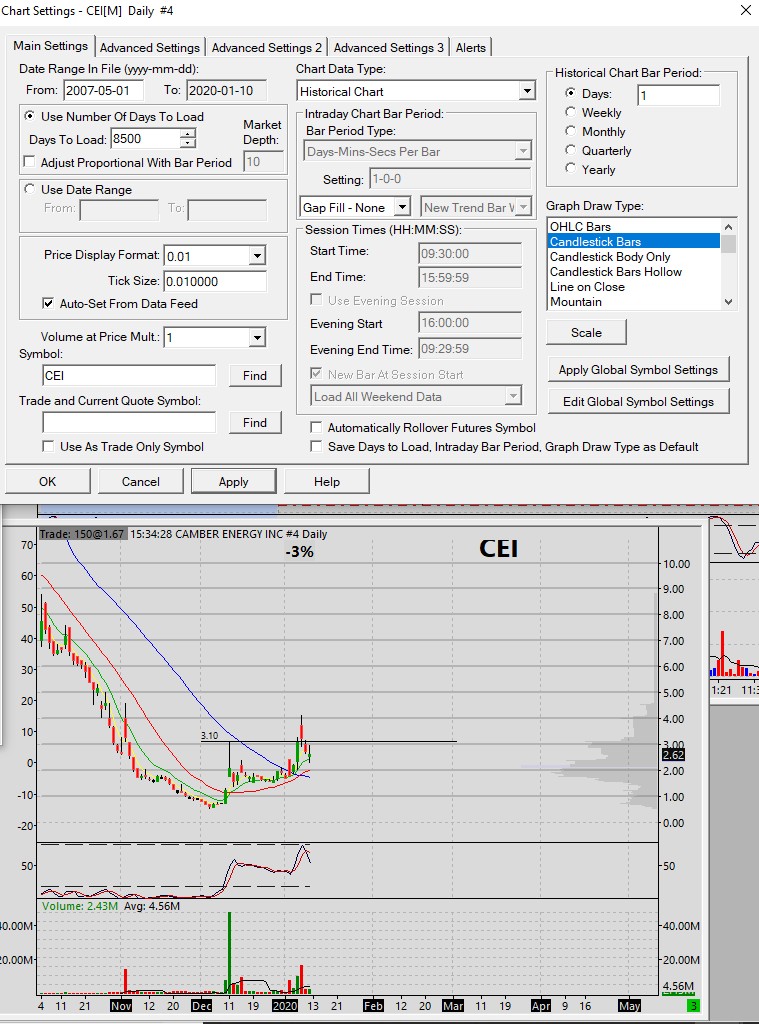The width and height of the screenshot is (759, 1024).
Task: Click the Days bar period value field
Action: [x=678, y=95]
